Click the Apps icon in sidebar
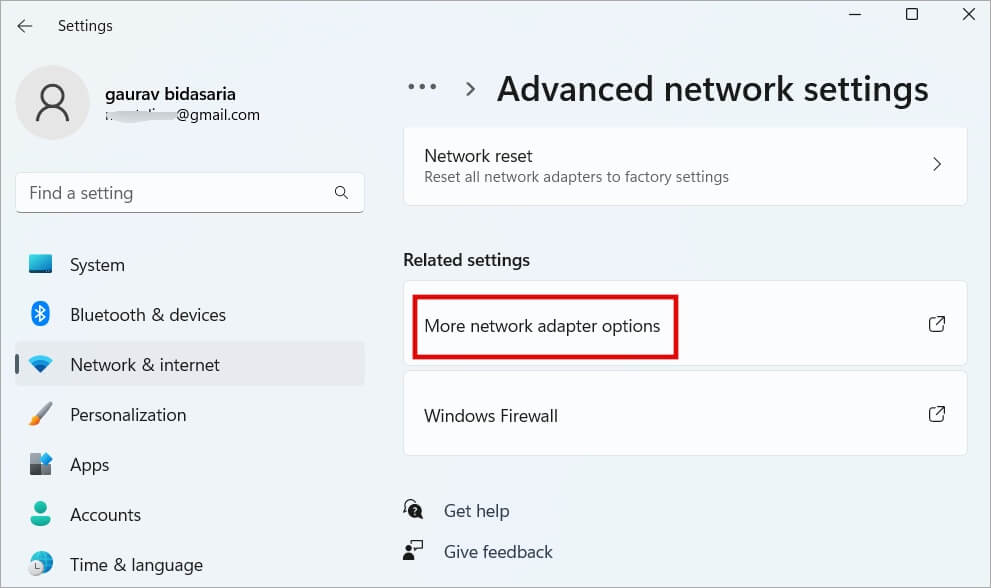The image size is (991, 588). pos(40,464)
